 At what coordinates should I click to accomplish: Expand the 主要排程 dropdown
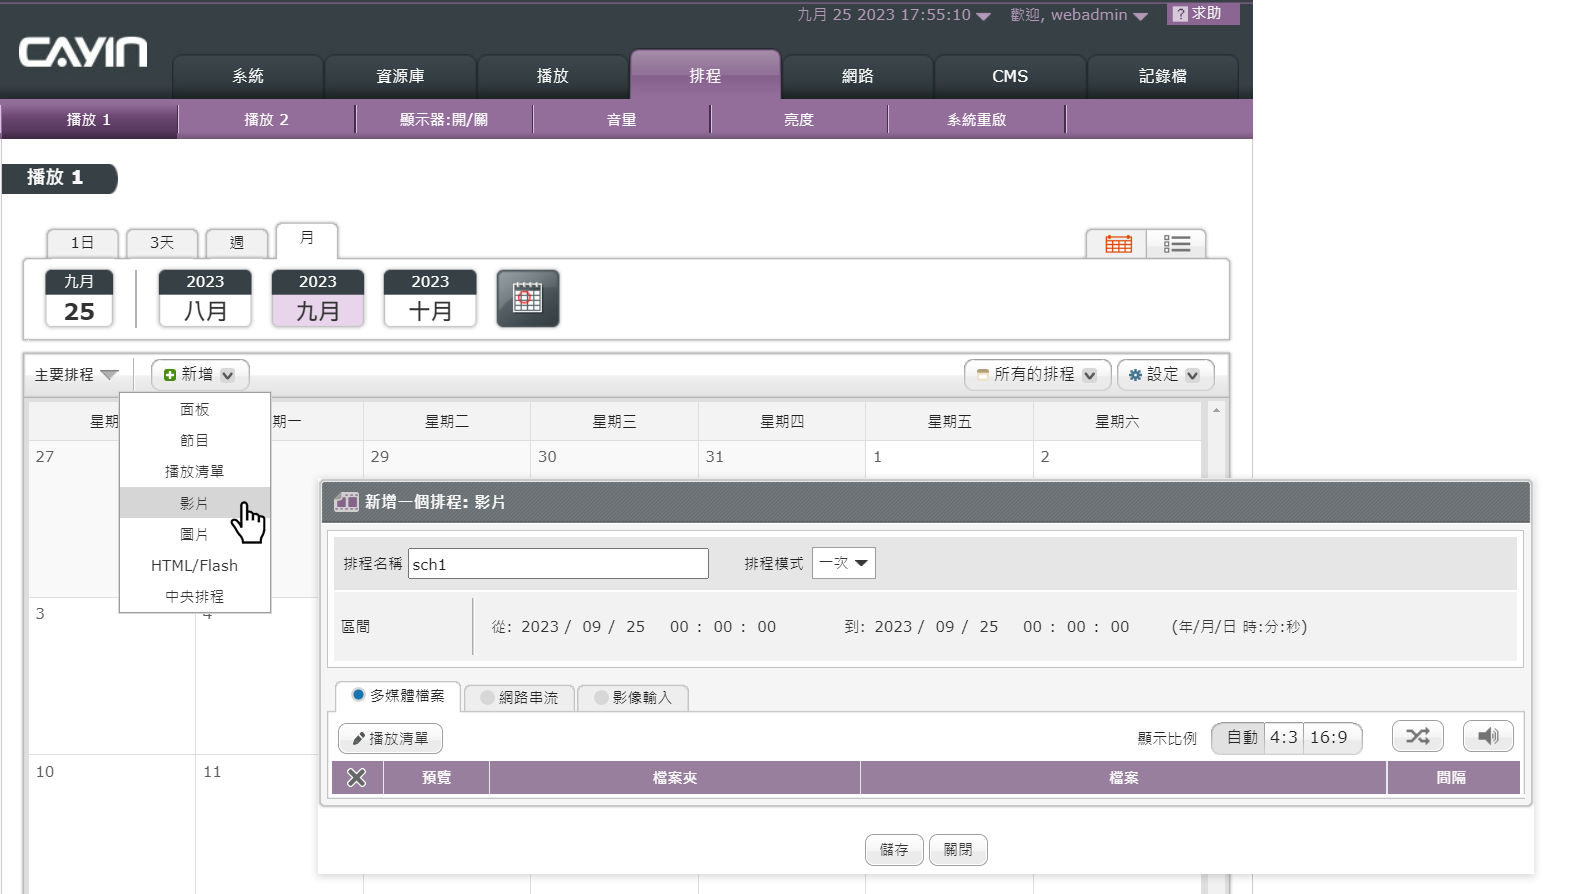coord(76,375)
